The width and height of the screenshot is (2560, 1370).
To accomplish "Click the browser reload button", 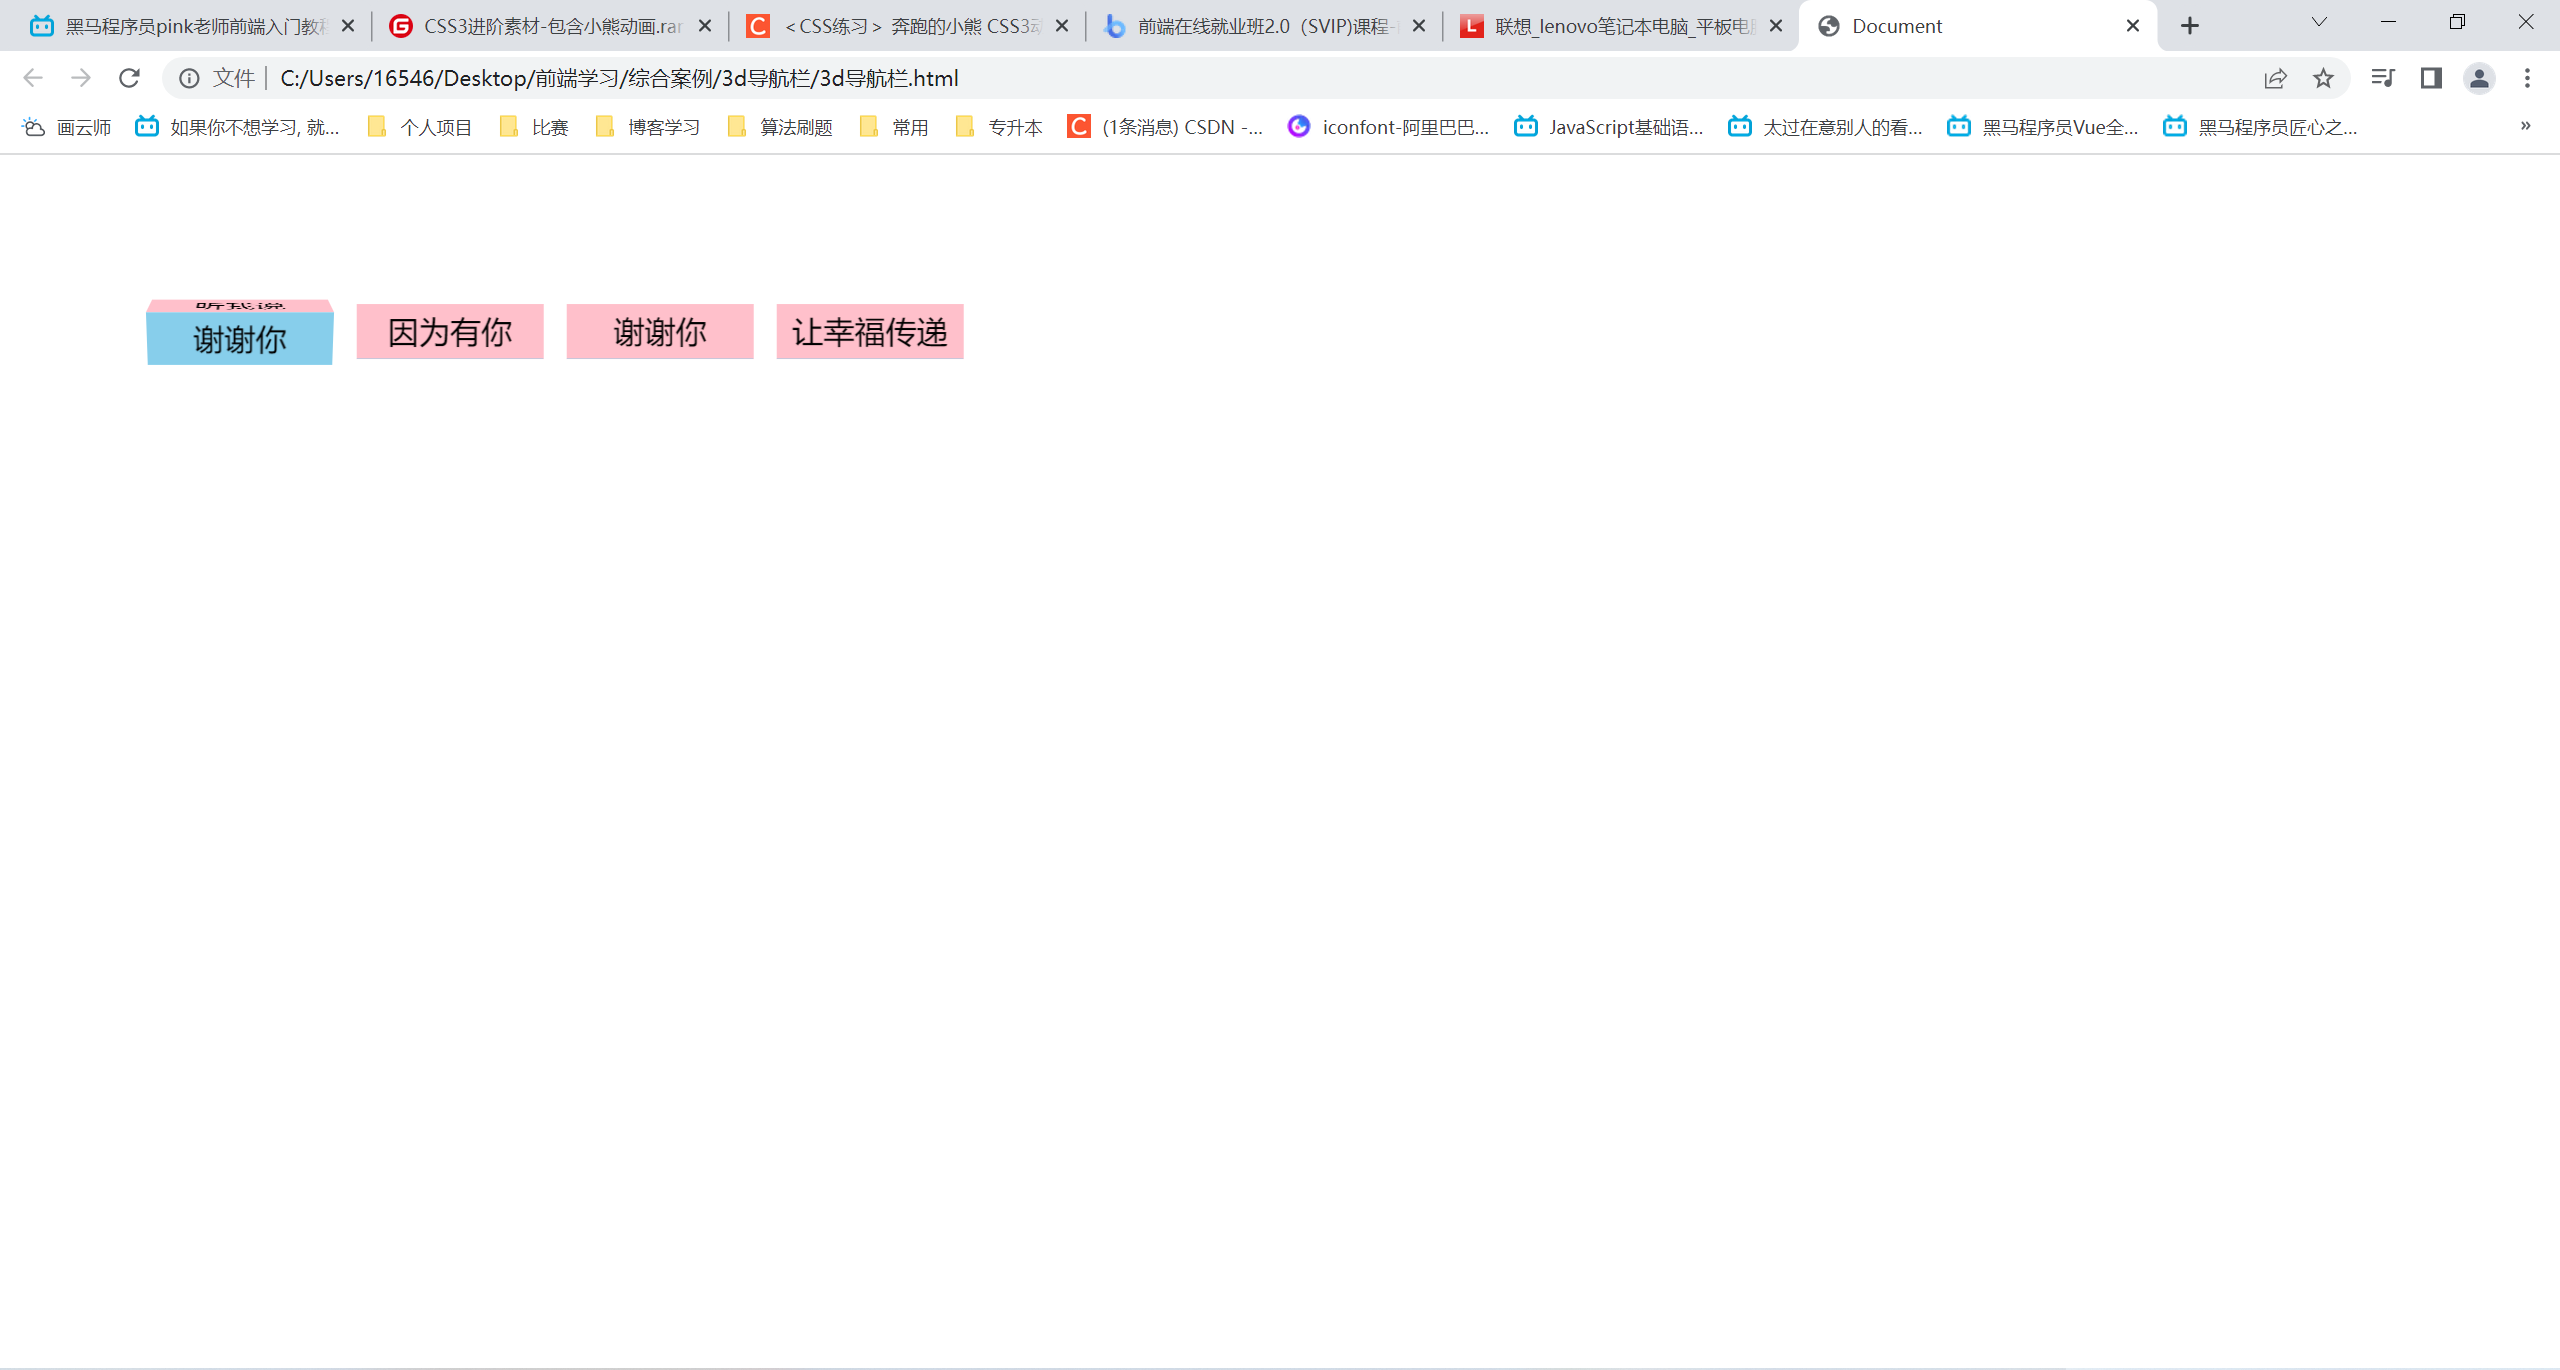I will [x=129, y=78].
